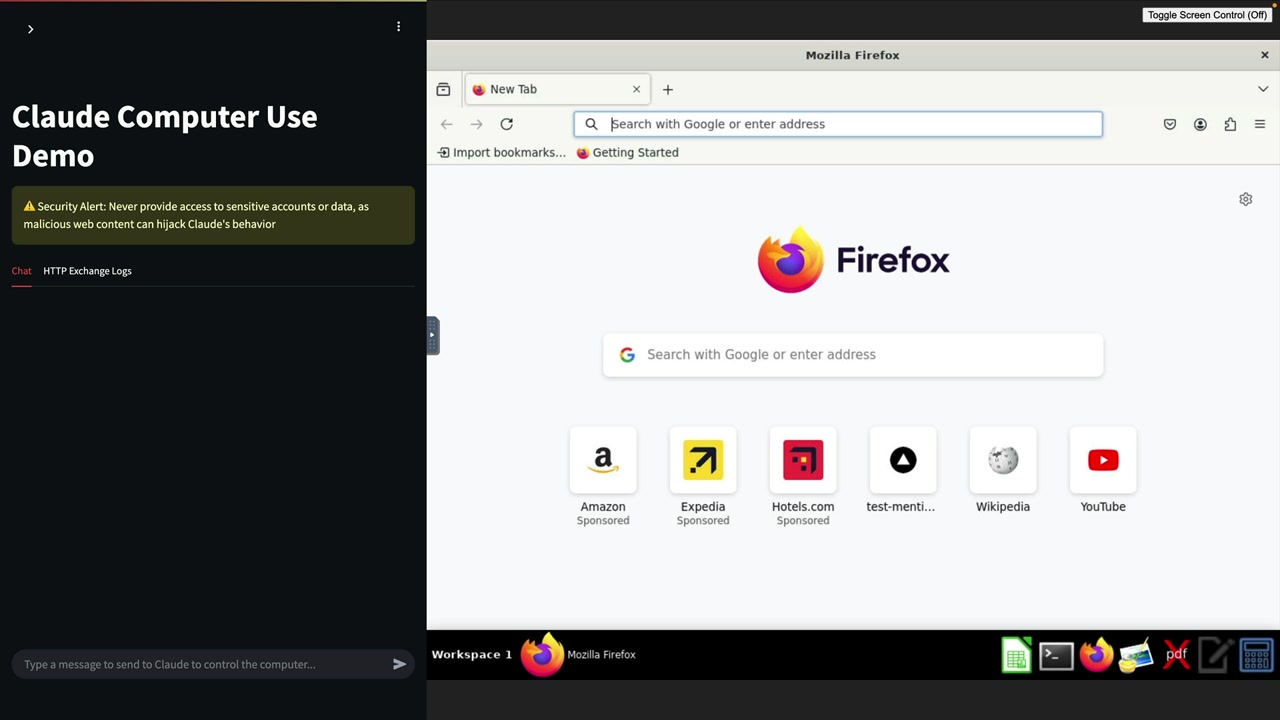Launch Firefox from the taskbar launcher icon
This screenshot has height=720, width=1280.
1096,656
